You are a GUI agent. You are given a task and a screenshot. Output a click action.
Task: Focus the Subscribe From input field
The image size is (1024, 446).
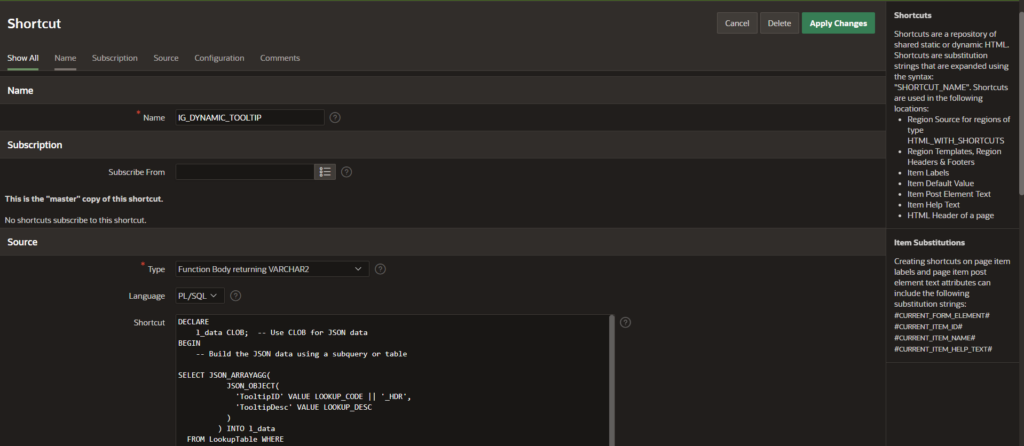[244, 172]
